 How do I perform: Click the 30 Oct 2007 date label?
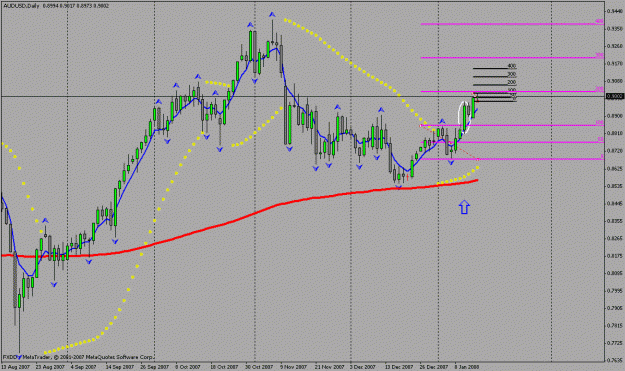coord(259,367)
